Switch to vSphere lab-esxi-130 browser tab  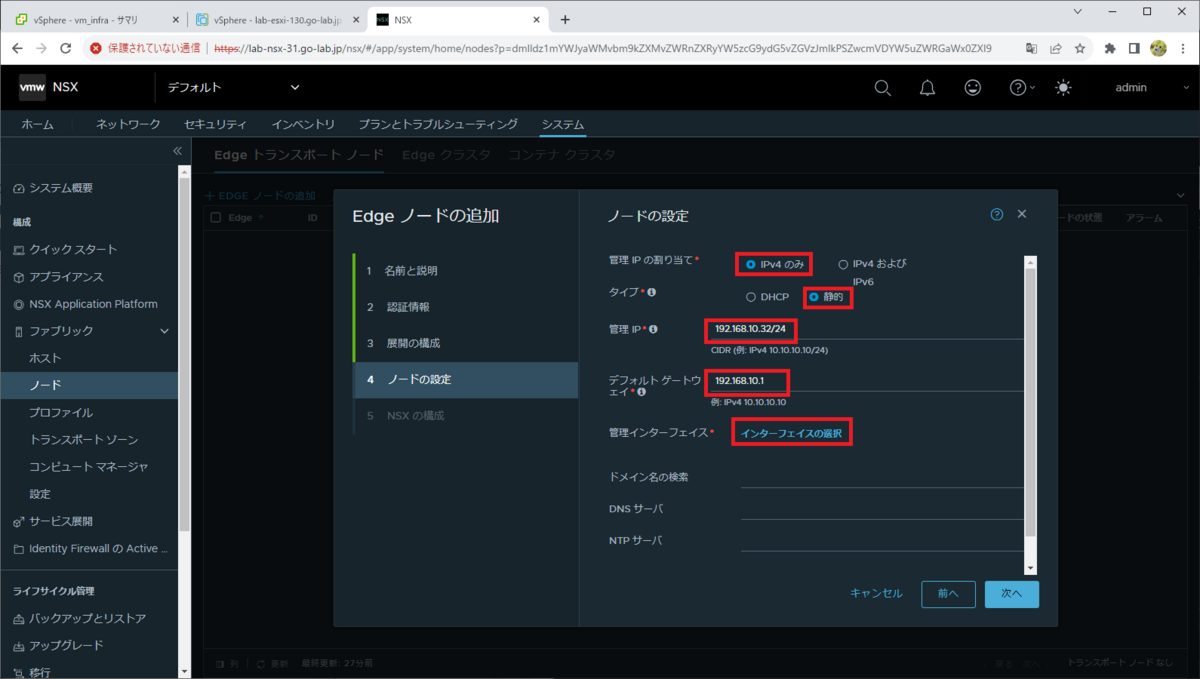pyautogui.click(x=277, y=19)
